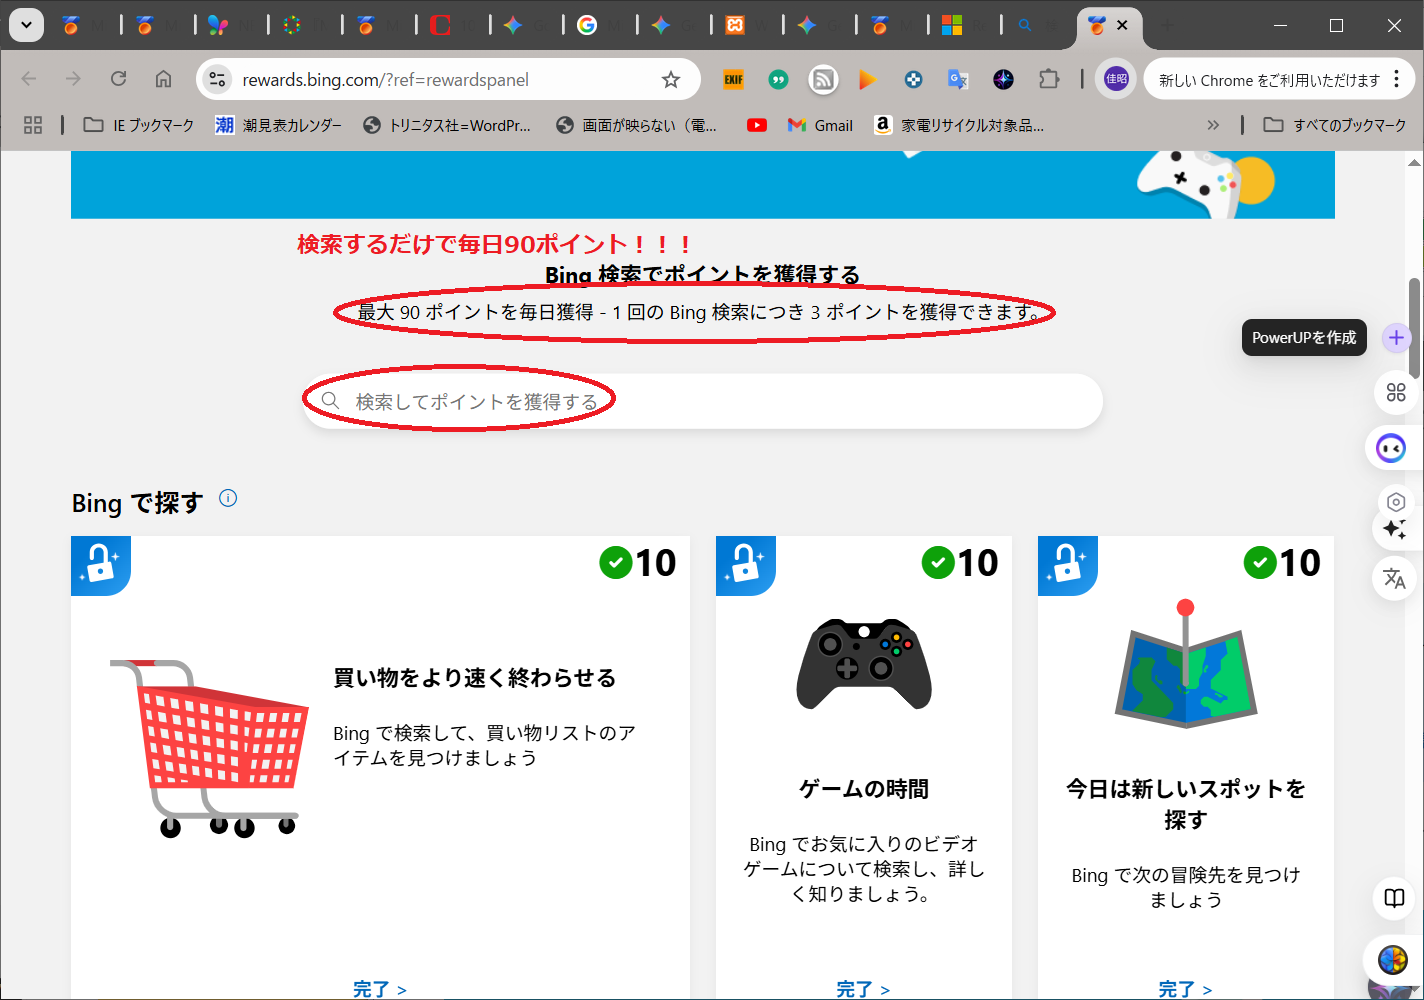1424x1000 pixels.
Task: Click the orange play-button extension icon
Action: (x=868, y=79)
